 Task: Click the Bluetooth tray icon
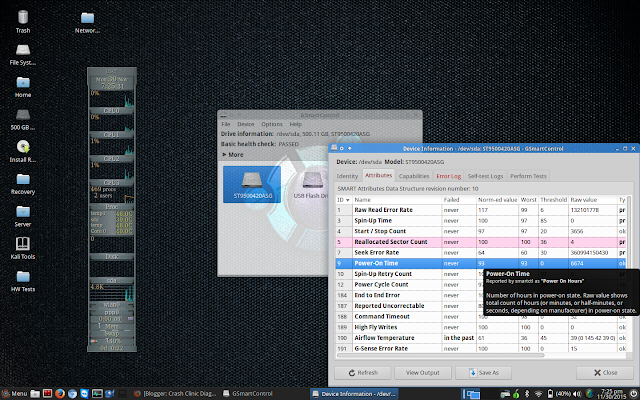click(x=527, y=394)
